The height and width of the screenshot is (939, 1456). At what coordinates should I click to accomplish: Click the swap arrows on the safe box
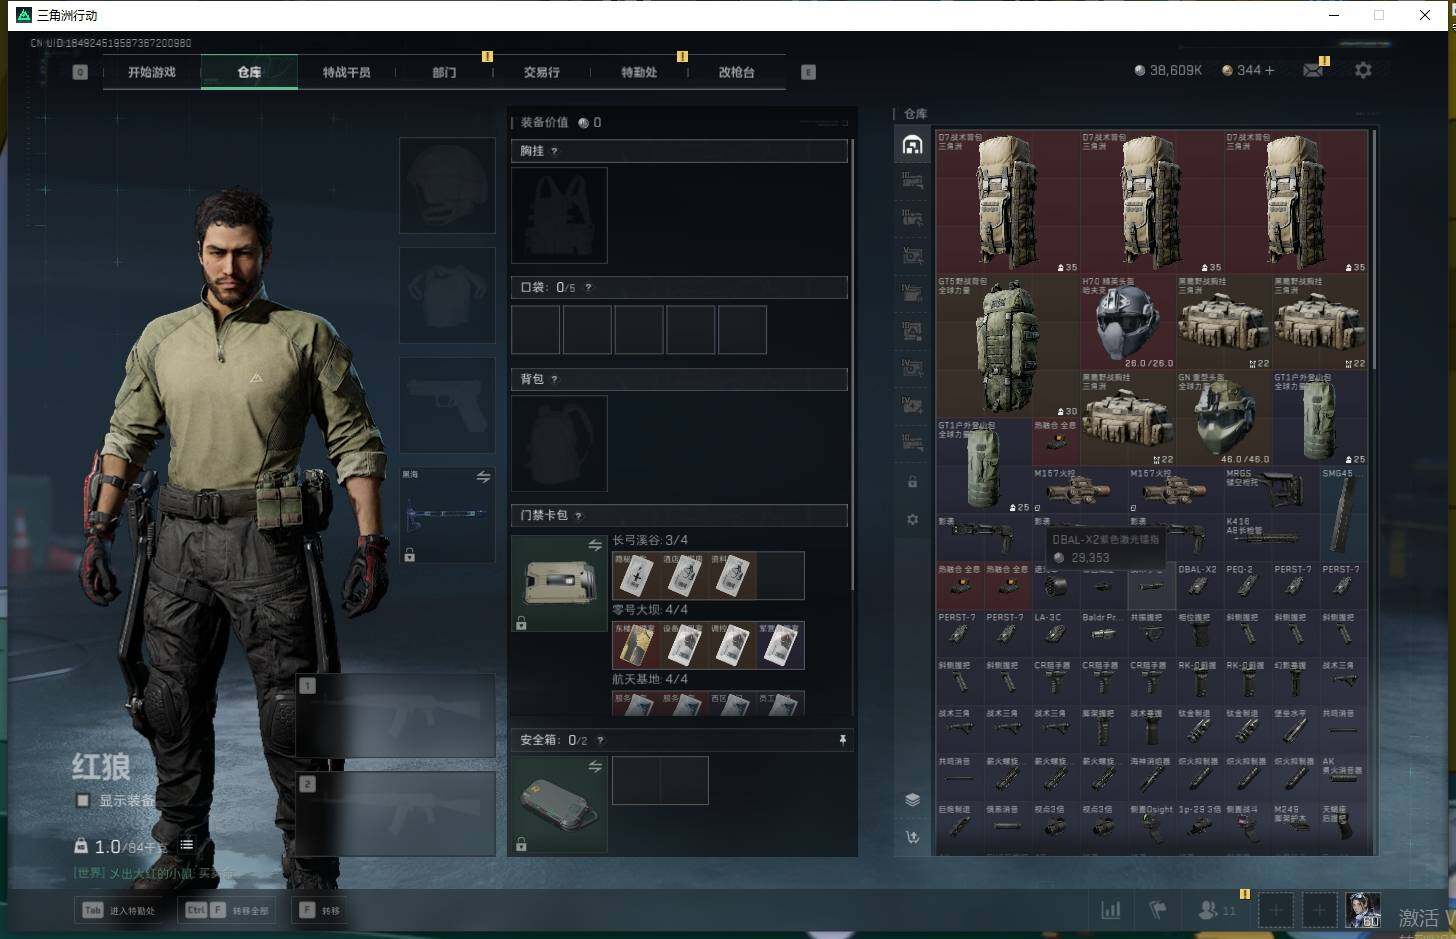tap(595, 766)
